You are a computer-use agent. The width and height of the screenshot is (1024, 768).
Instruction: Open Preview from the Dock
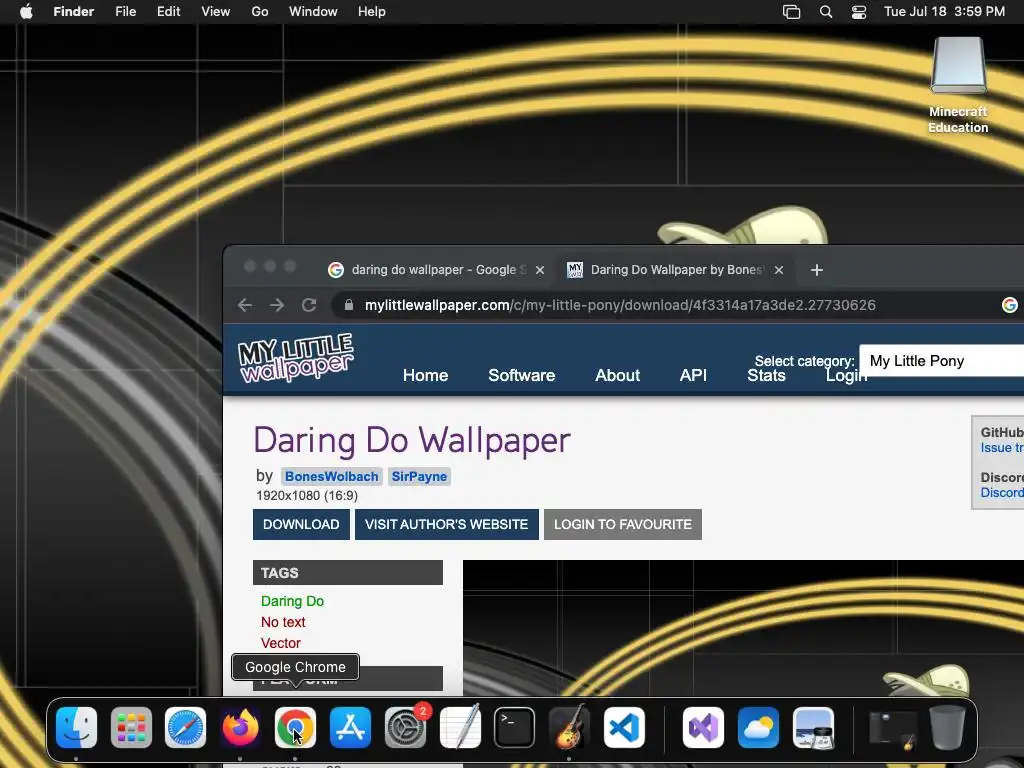click(813, 728)
